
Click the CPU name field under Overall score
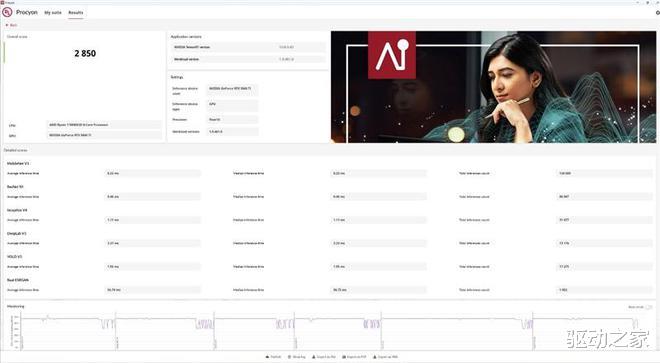104,125
